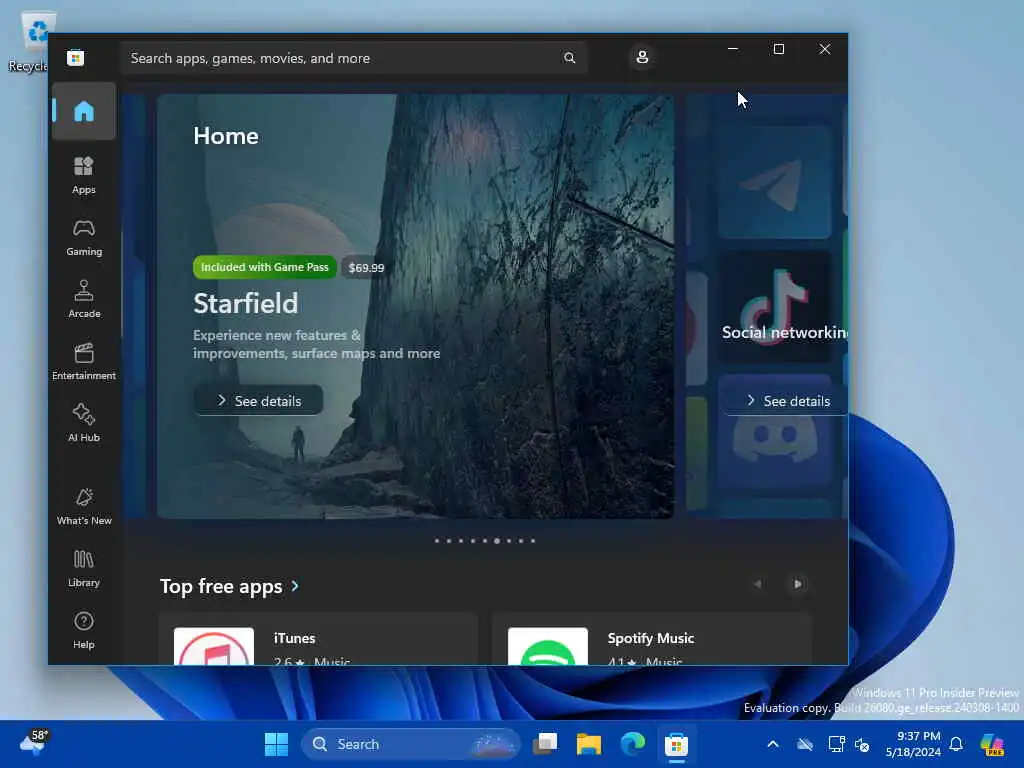This screenshot has width=1024, height=768.
Task: Click See details for Starfield
Action: (x=259, y=400)
